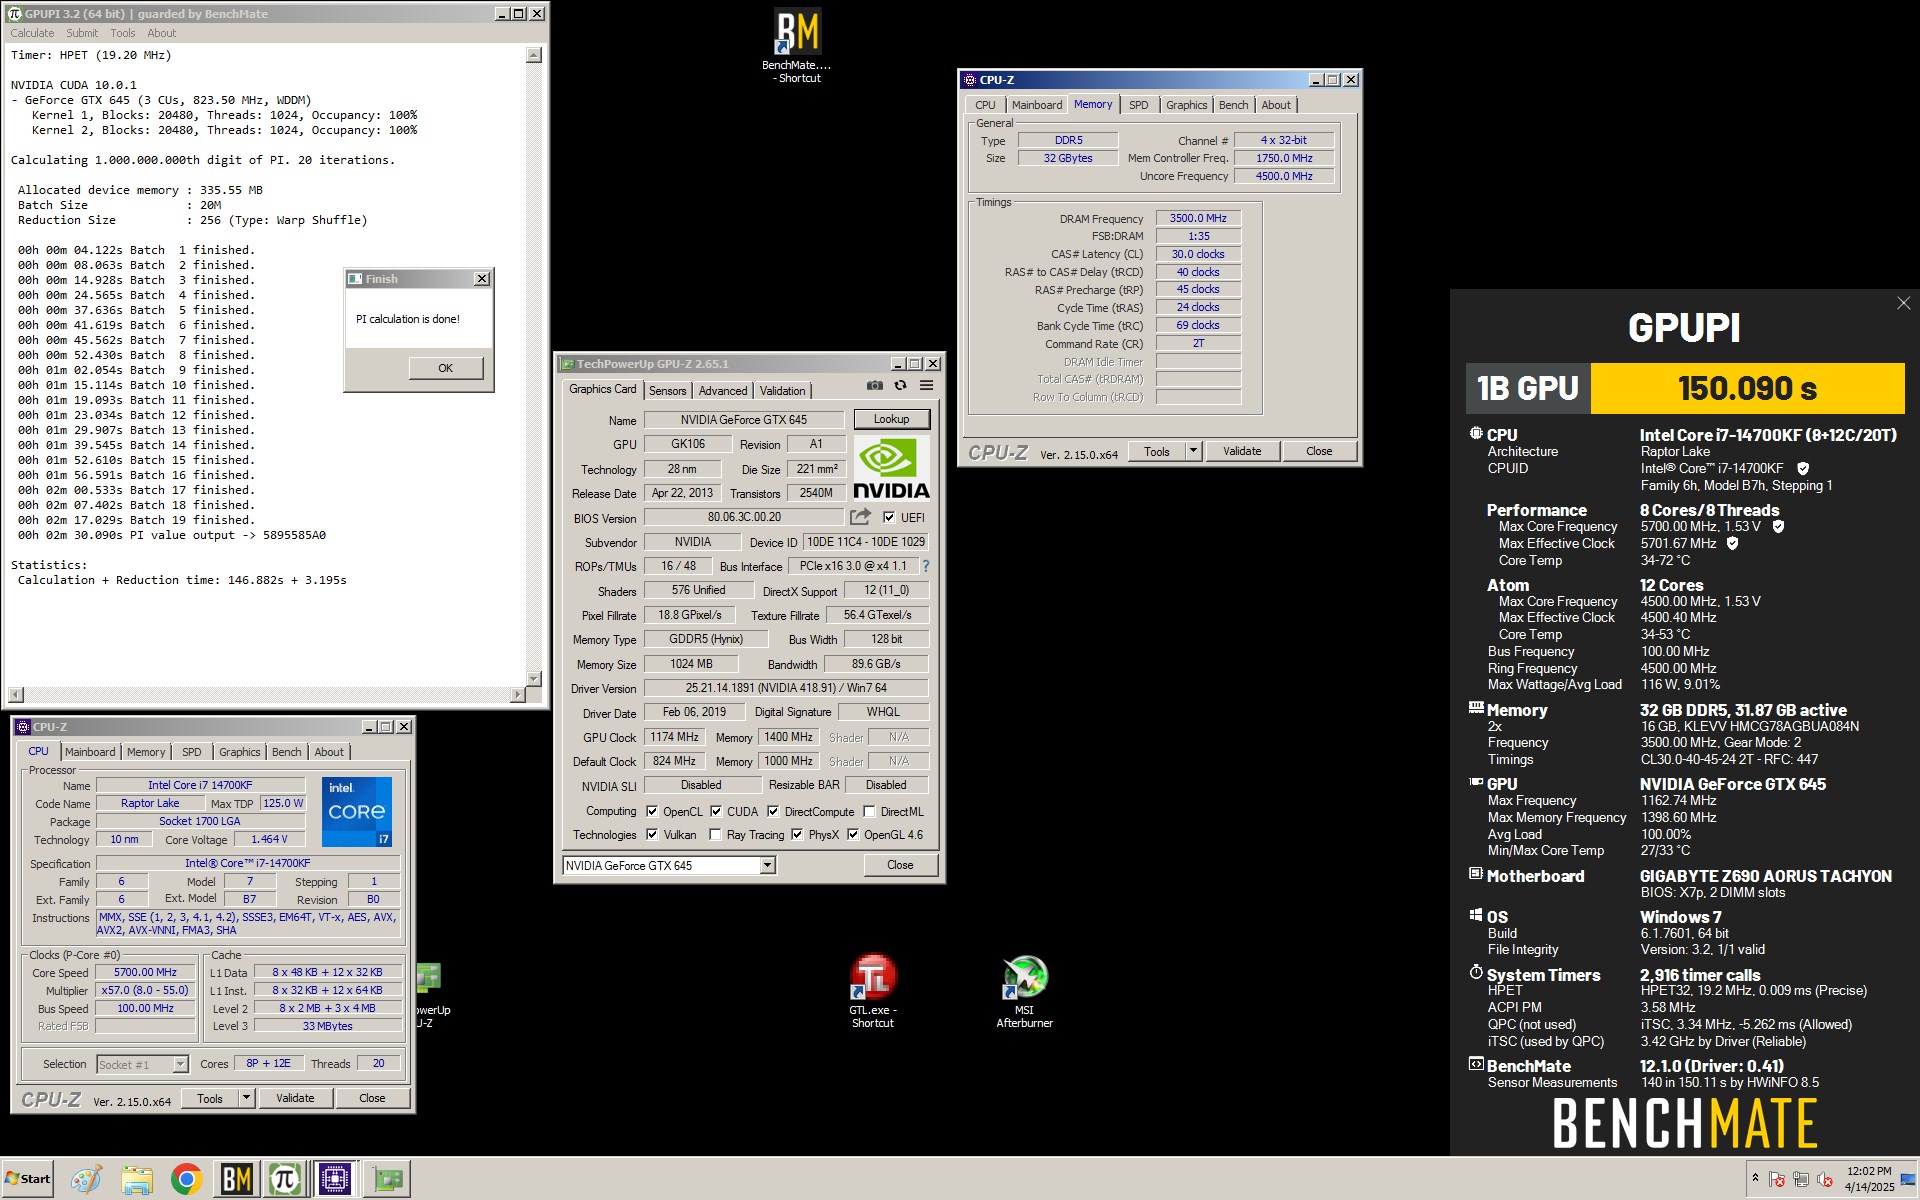Image resolution: width=1920 pixels, height=1200 pixels.
Task: Click the Lookup button in GPU-Z
Action: click(x=891, y=419)
